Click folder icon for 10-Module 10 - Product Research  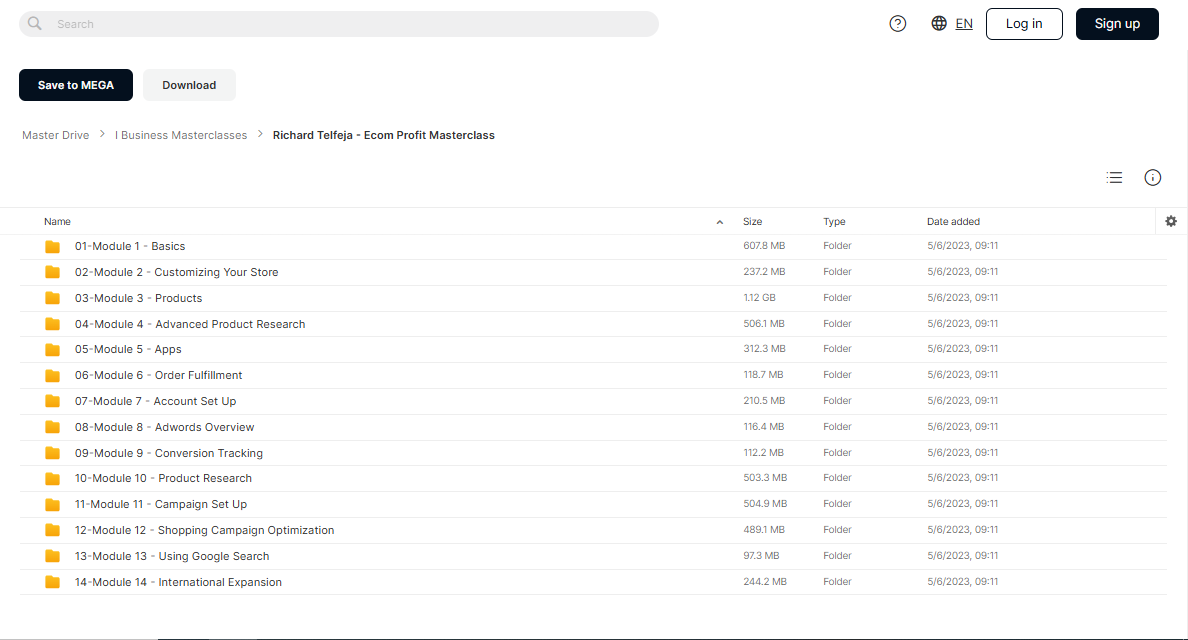52,478
